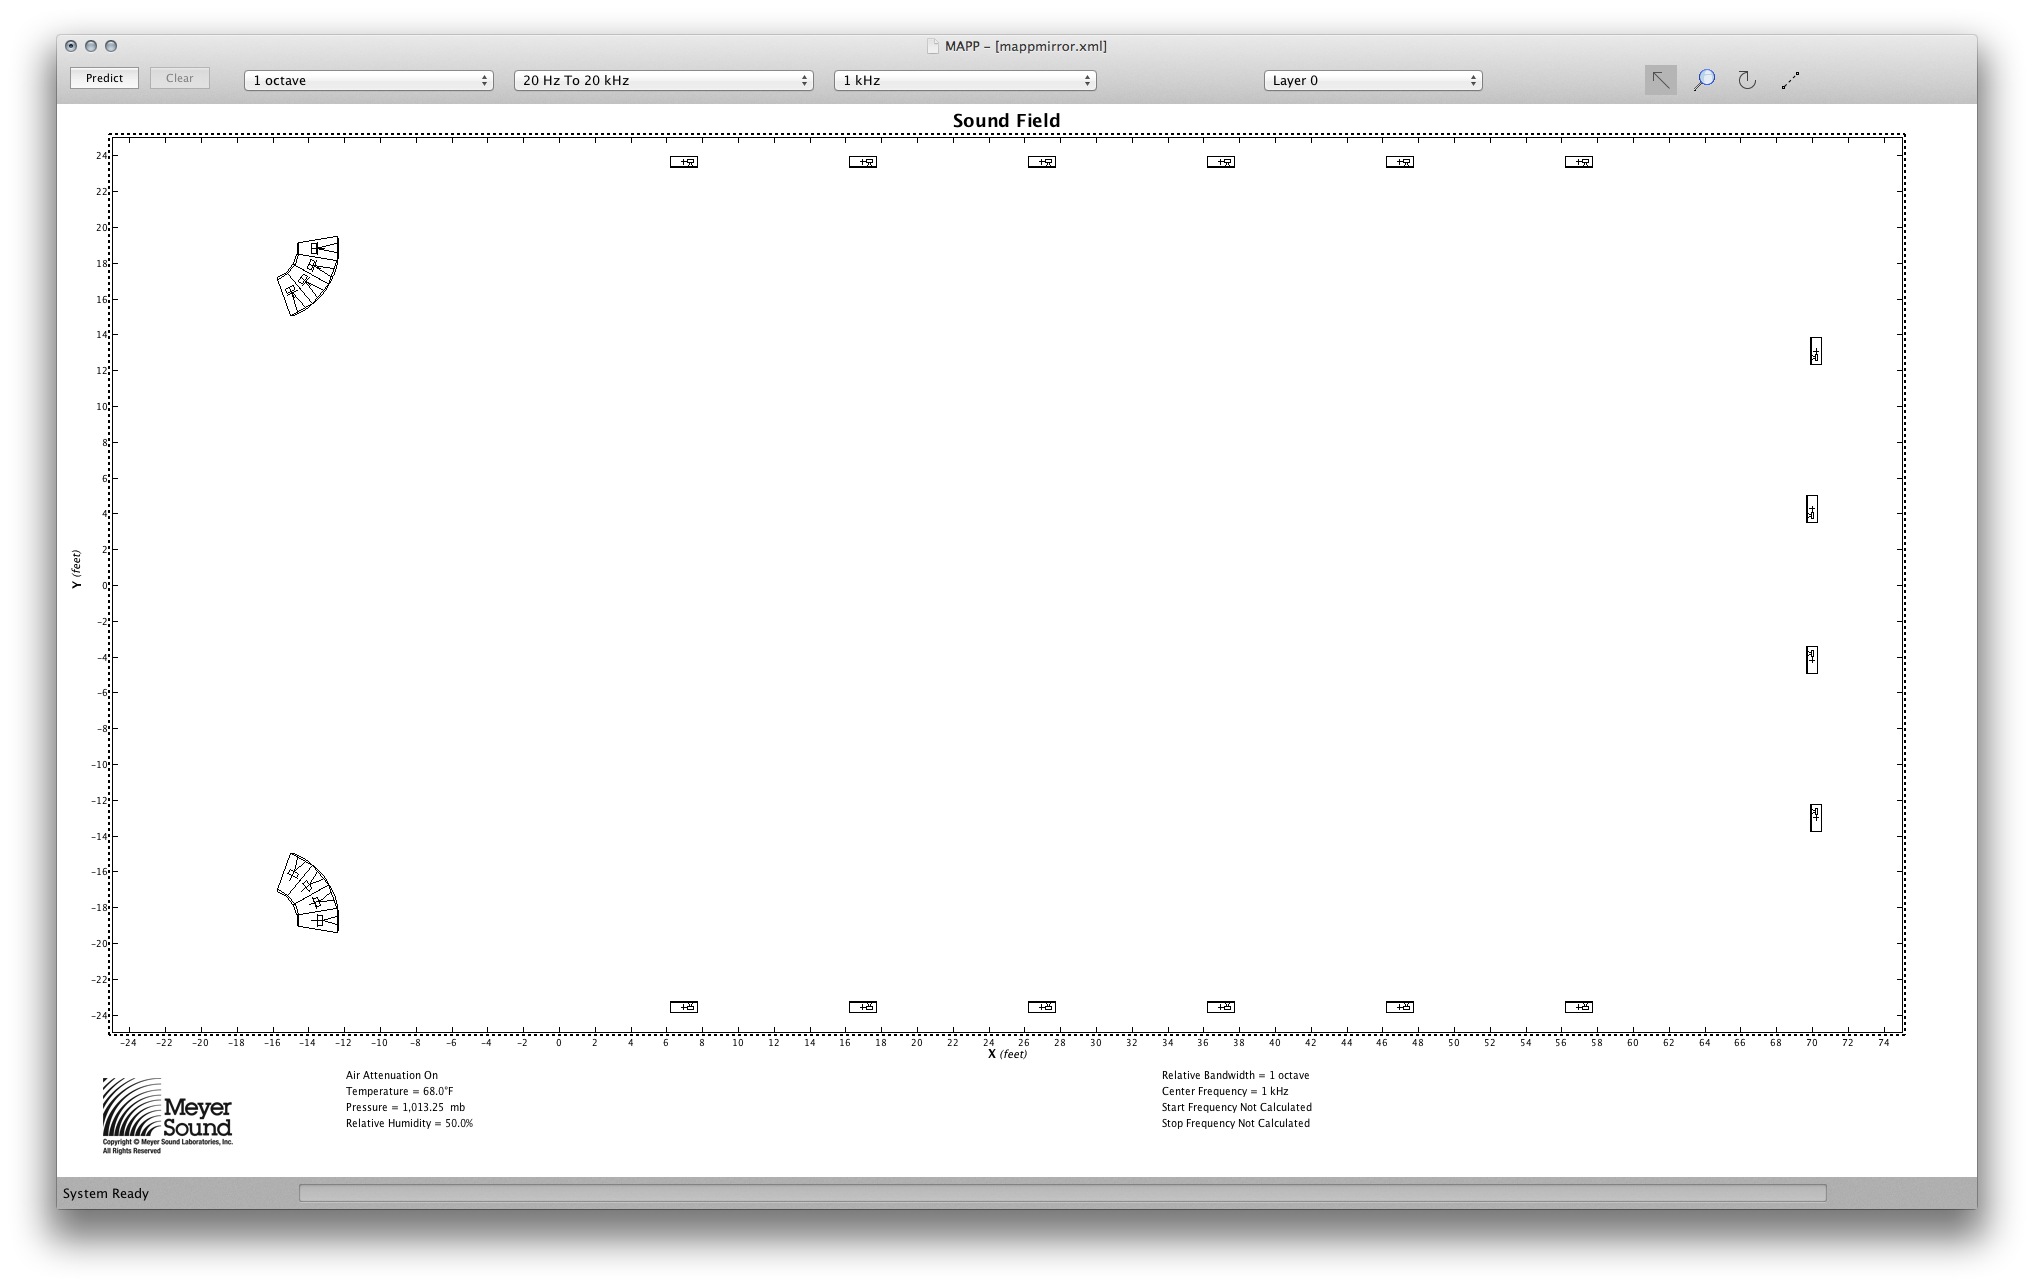
Task: Select bottom-row loudspeaker near X=27 feet
Action: click(1042, 1007)
